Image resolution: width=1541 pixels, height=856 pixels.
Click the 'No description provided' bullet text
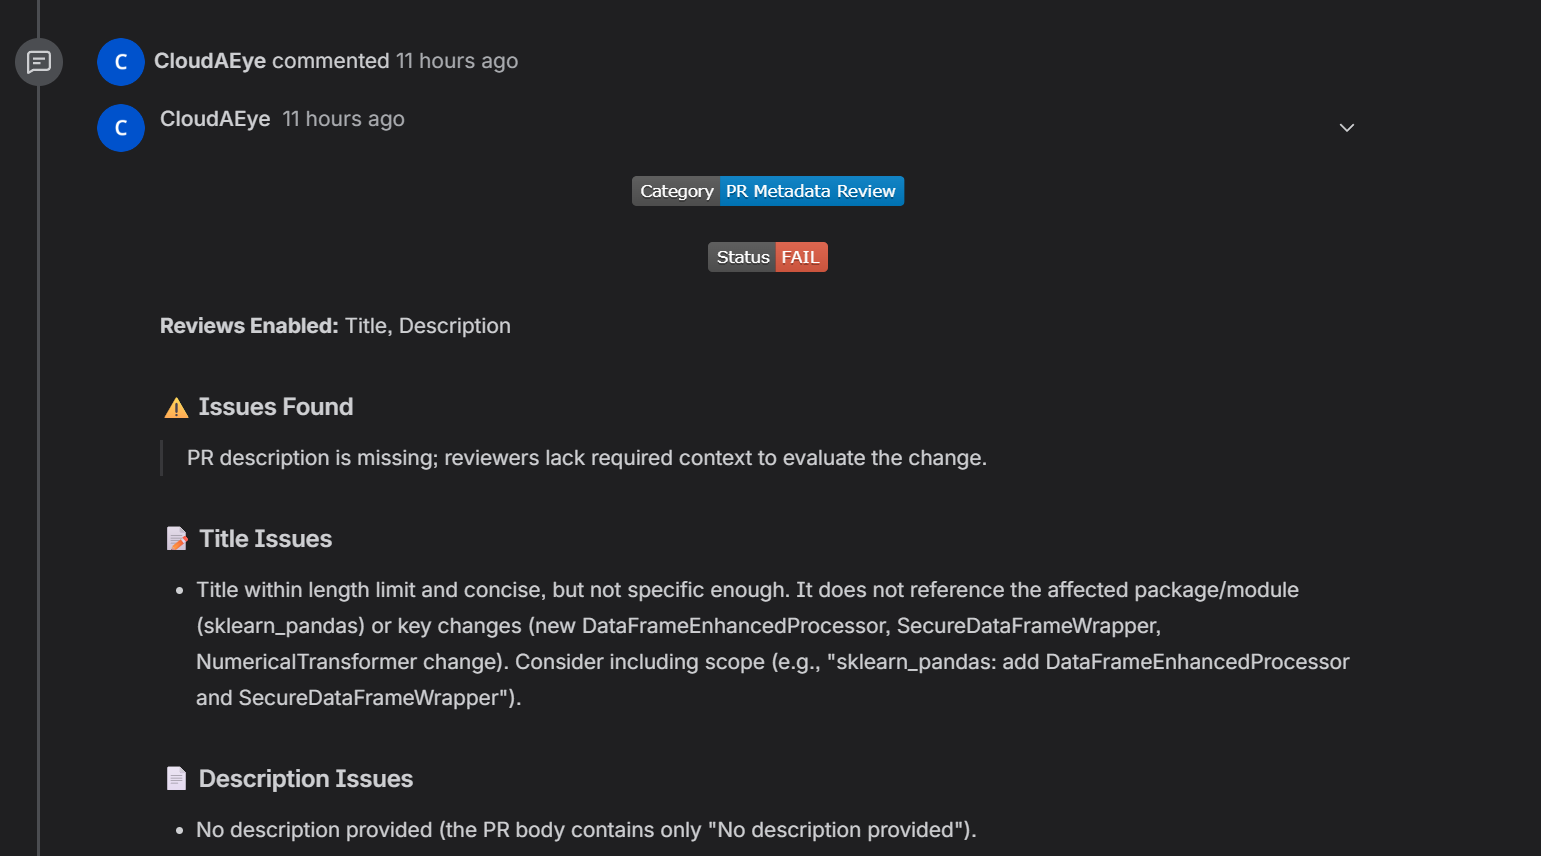(585, 830)
